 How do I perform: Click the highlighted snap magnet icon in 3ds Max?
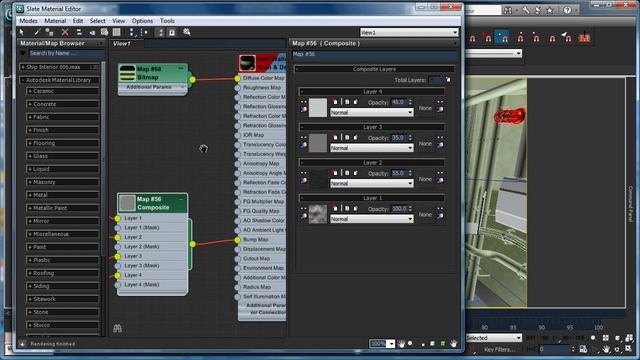coord(502,37)
